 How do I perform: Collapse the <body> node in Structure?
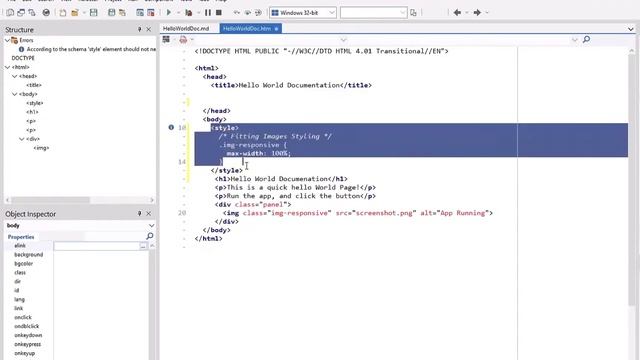[x=15, y=94]
